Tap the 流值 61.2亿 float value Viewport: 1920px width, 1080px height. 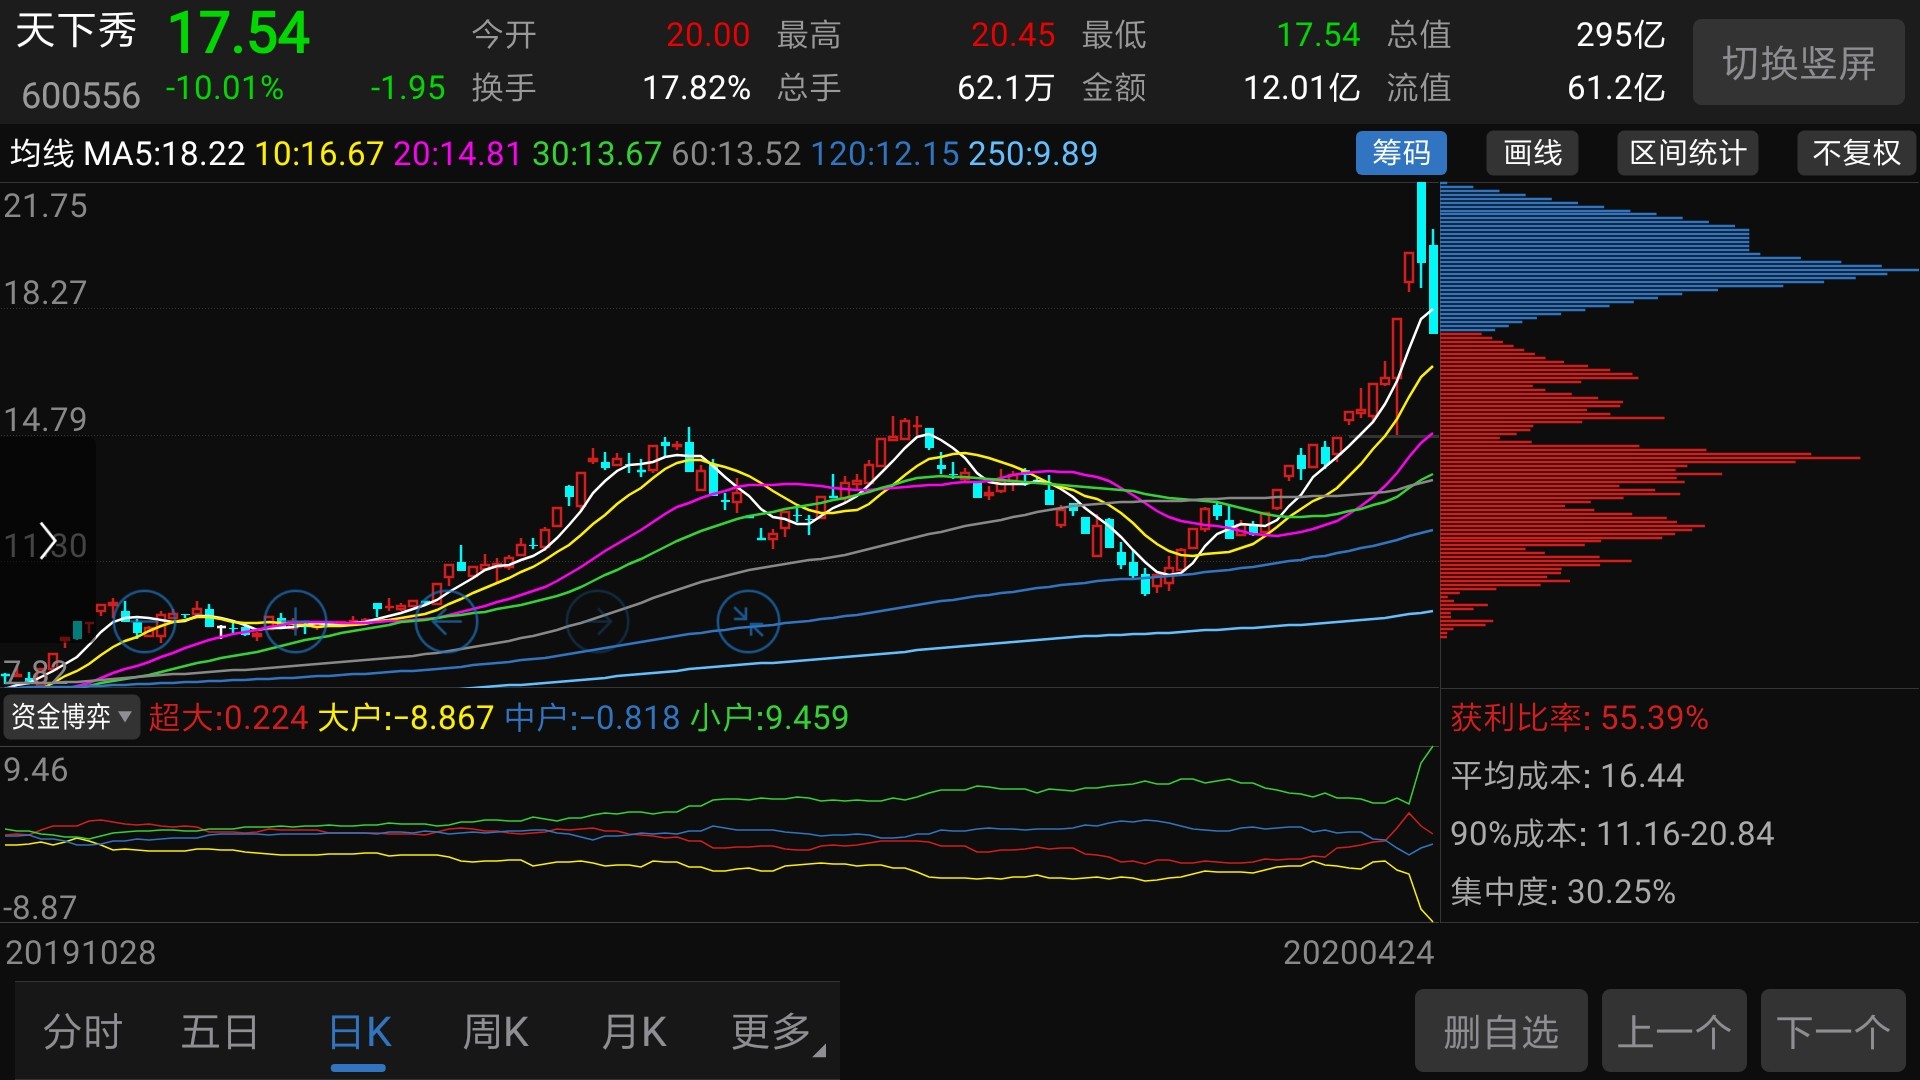pyautogui.click(x=1616, y=88)
